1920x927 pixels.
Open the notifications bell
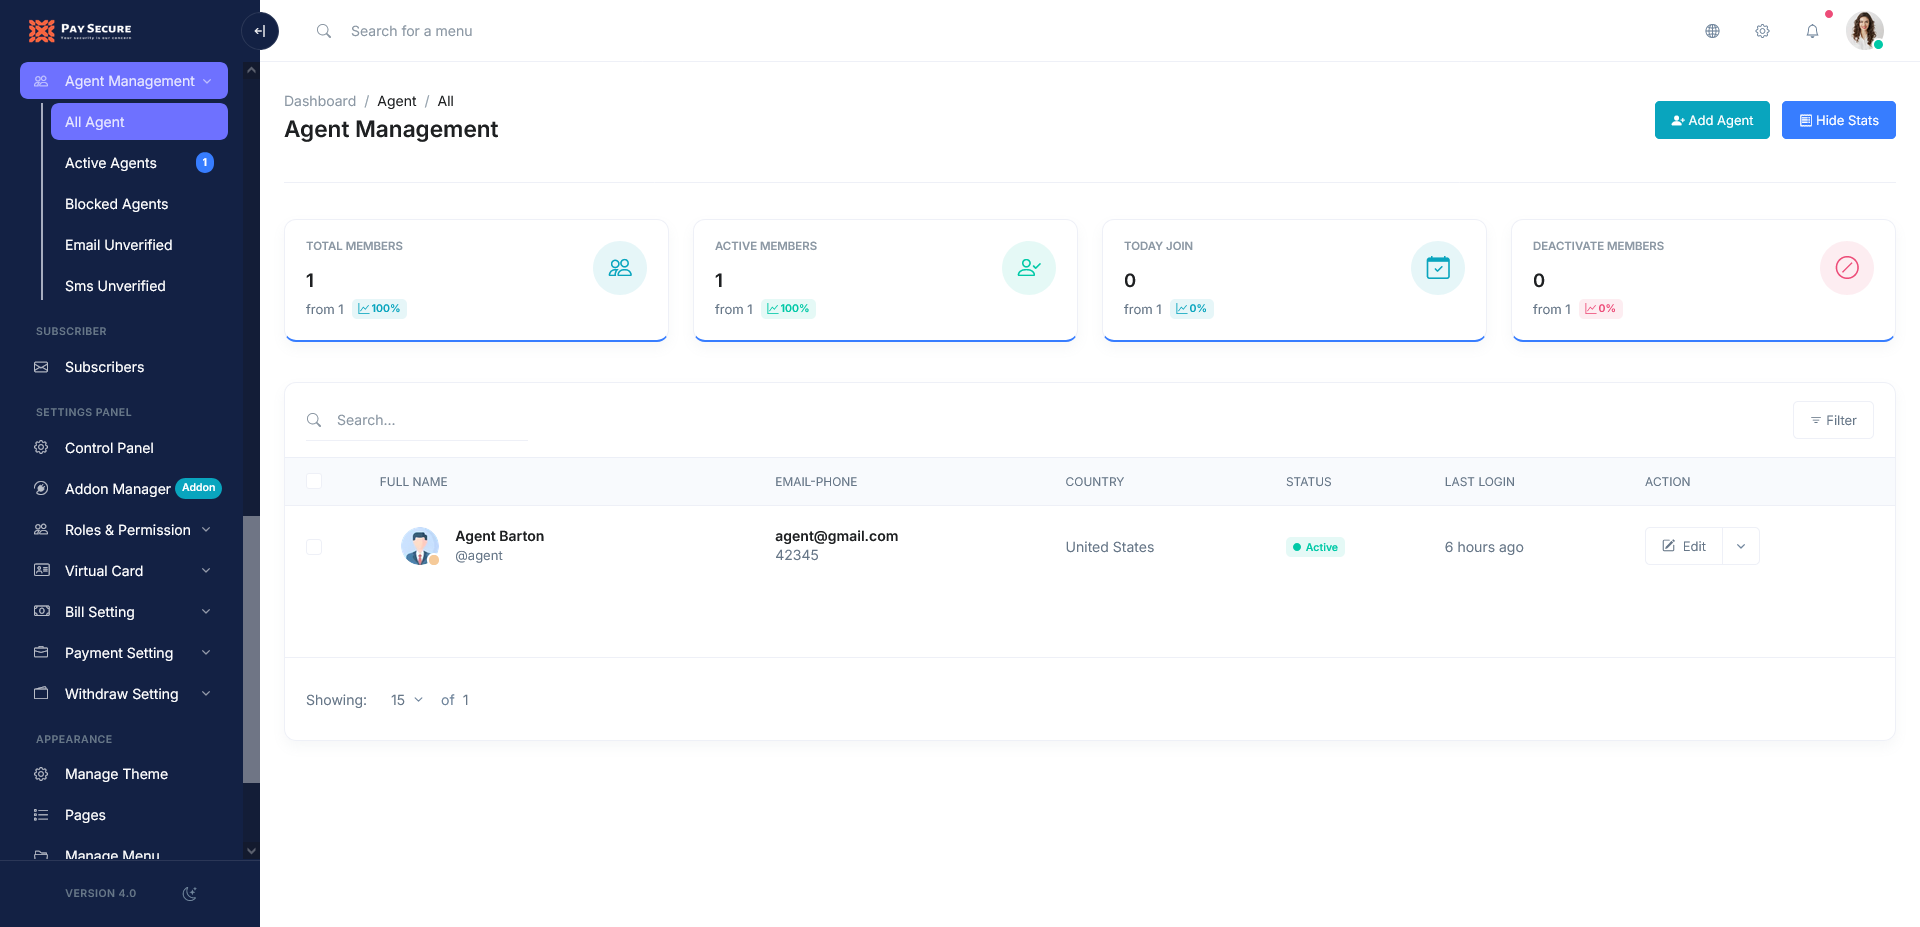(1812, 31)
